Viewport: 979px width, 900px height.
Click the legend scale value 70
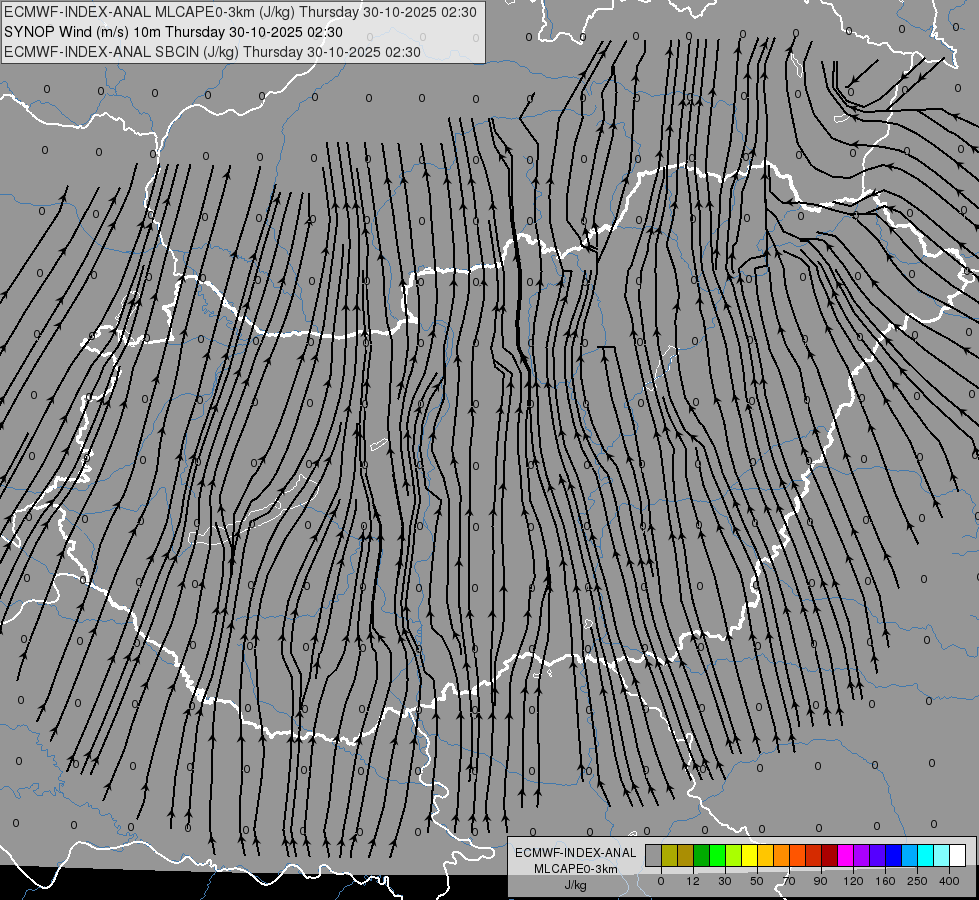tap(789, 881)
